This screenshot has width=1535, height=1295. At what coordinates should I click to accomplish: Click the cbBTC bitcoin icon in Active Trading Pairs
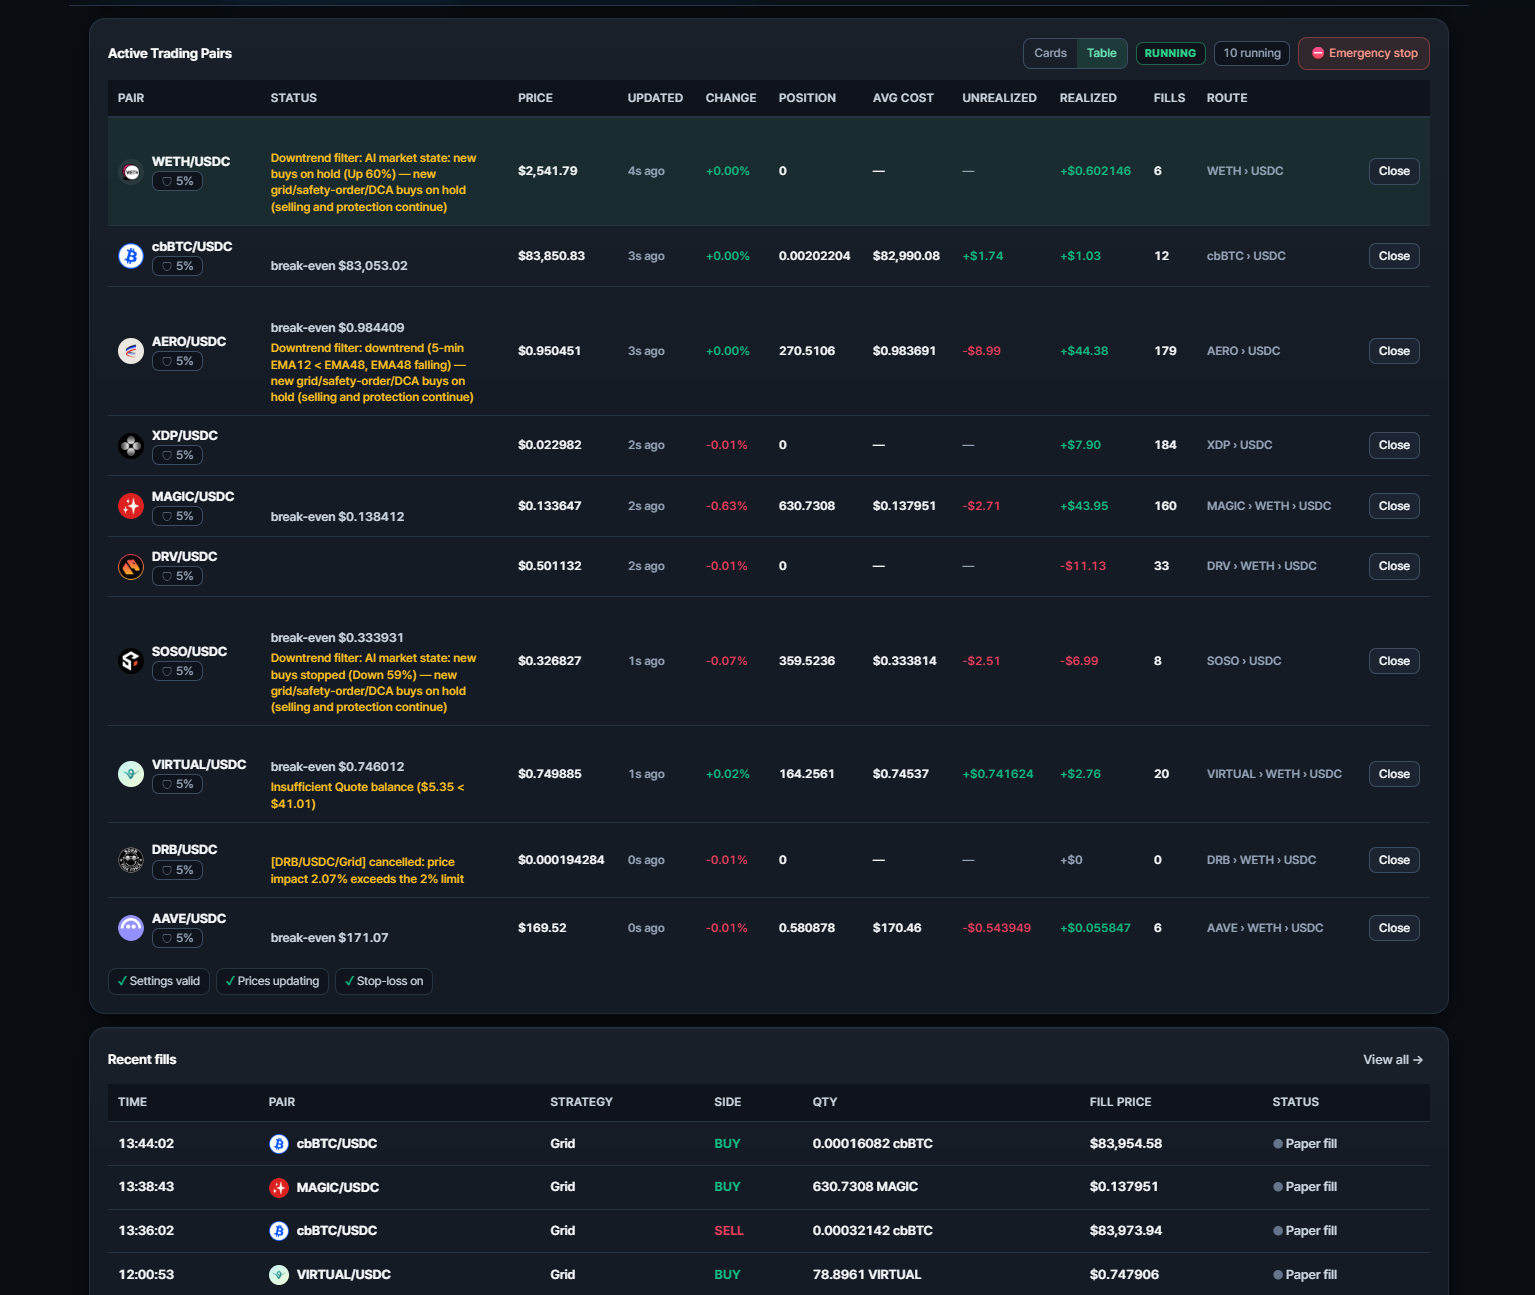coord(131,256)
